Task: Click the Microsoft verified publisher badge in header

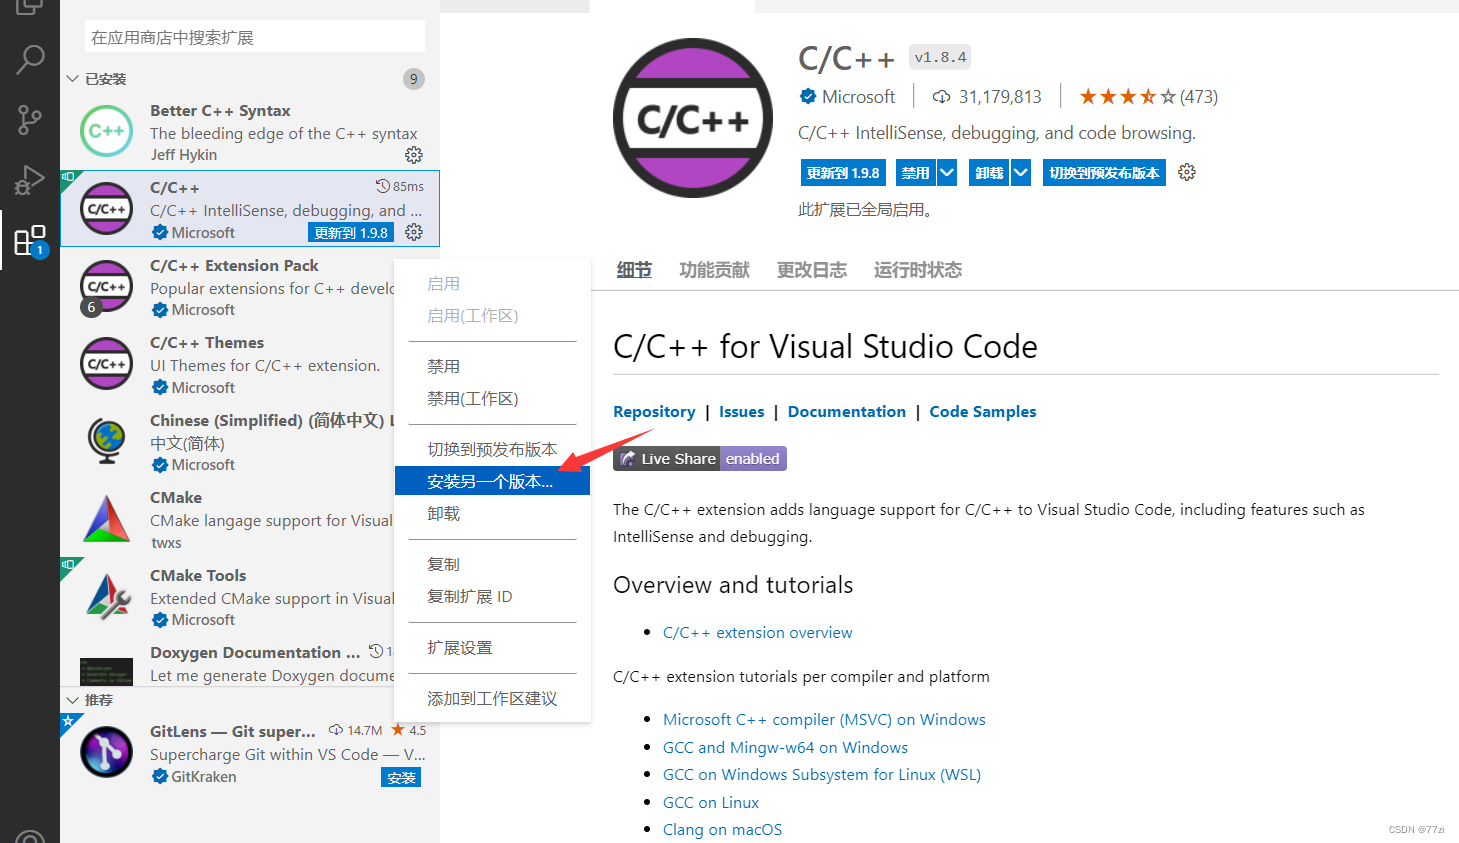Action: tap(808, 96)
